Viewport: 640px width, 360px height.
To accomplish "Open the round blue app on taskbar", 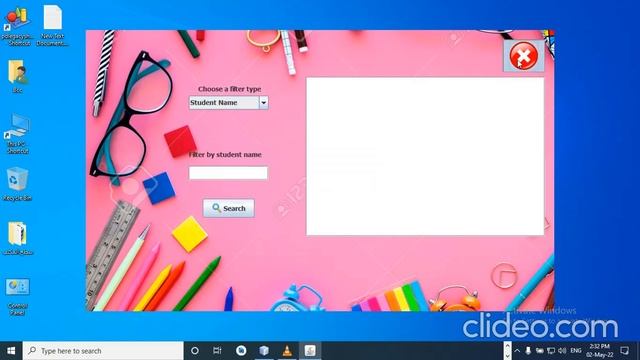I will [241, 351].
